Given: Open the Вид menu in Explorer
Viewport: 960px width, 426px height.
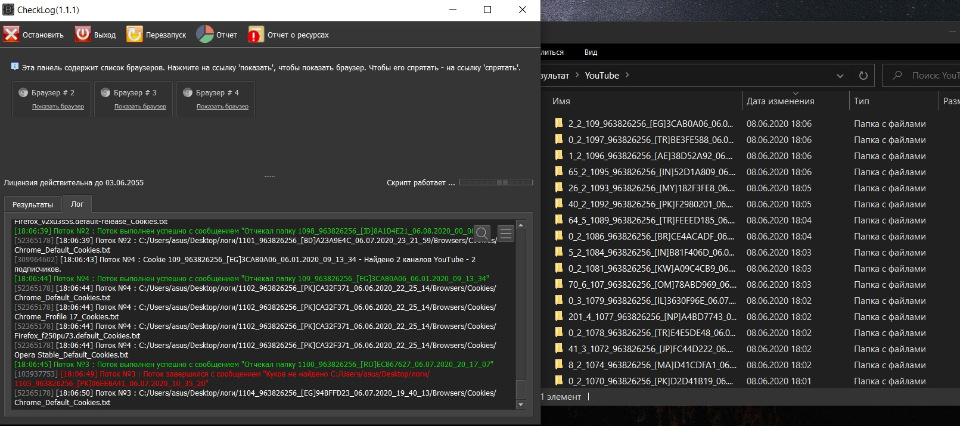Looking at the screenshot, I should click(x=590, y=52).
